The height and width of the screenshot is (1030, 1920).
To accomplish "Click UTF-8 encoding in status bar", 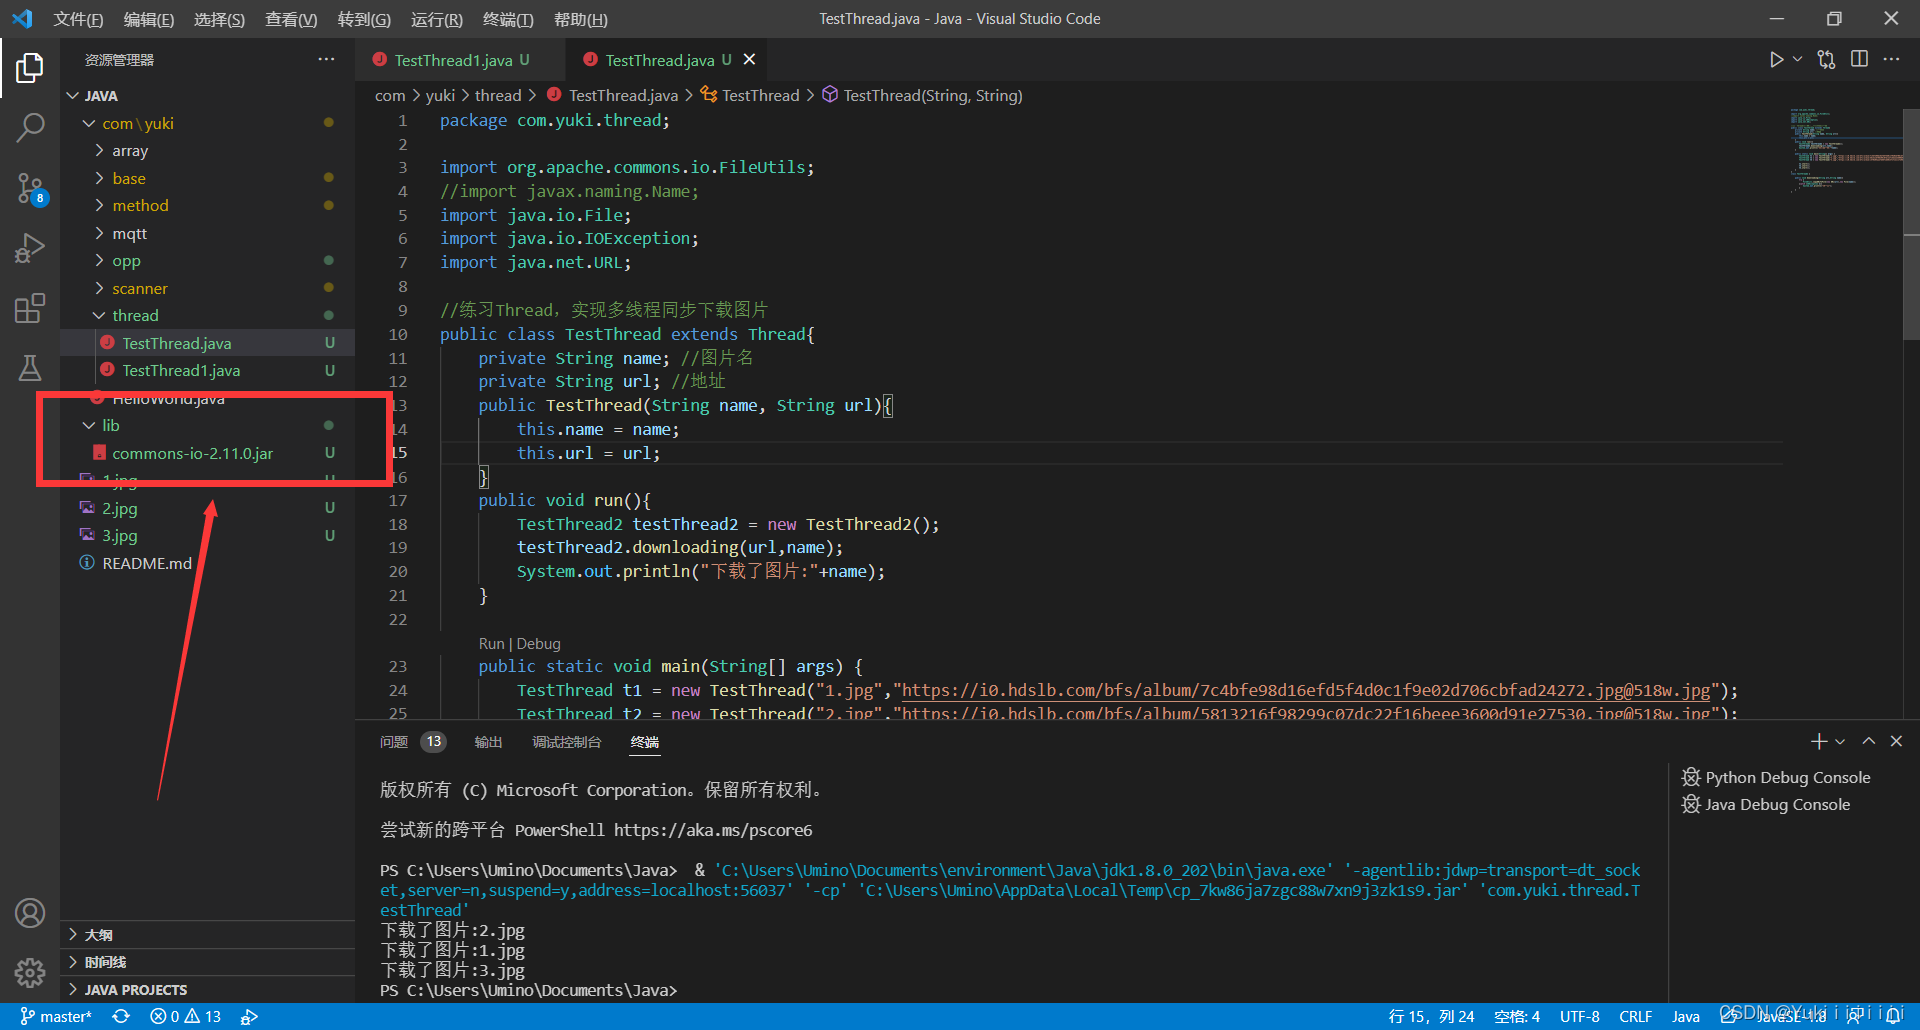I will [1579, 1016].
